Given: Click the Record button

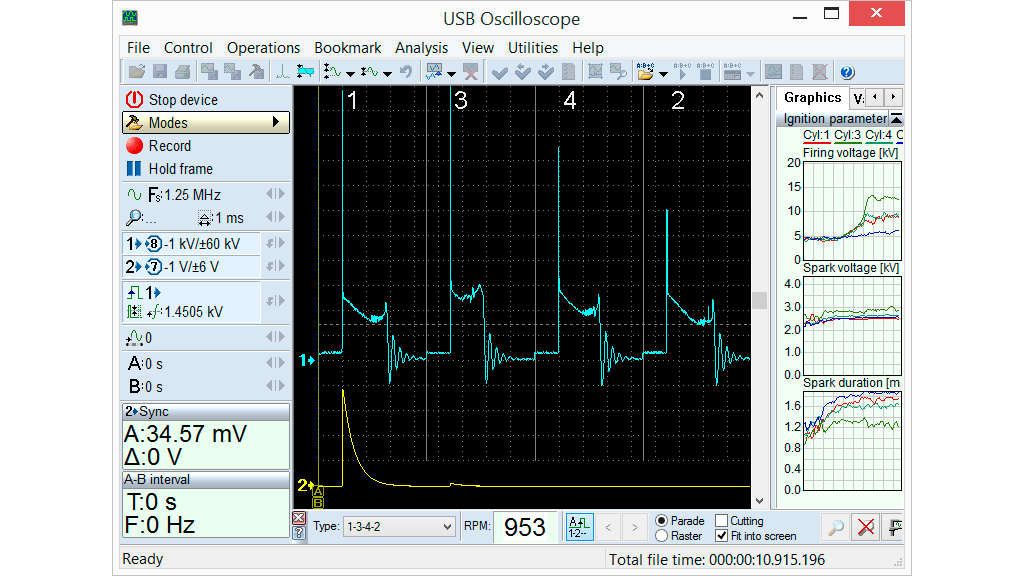Looking at the screenshot, I should click(x=206, y=146).
